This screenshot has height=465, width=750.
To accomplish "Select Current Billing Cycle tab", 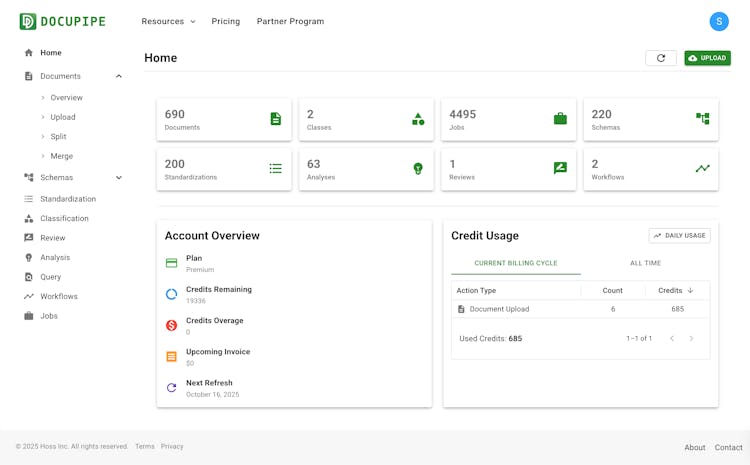I will [515, 263].
